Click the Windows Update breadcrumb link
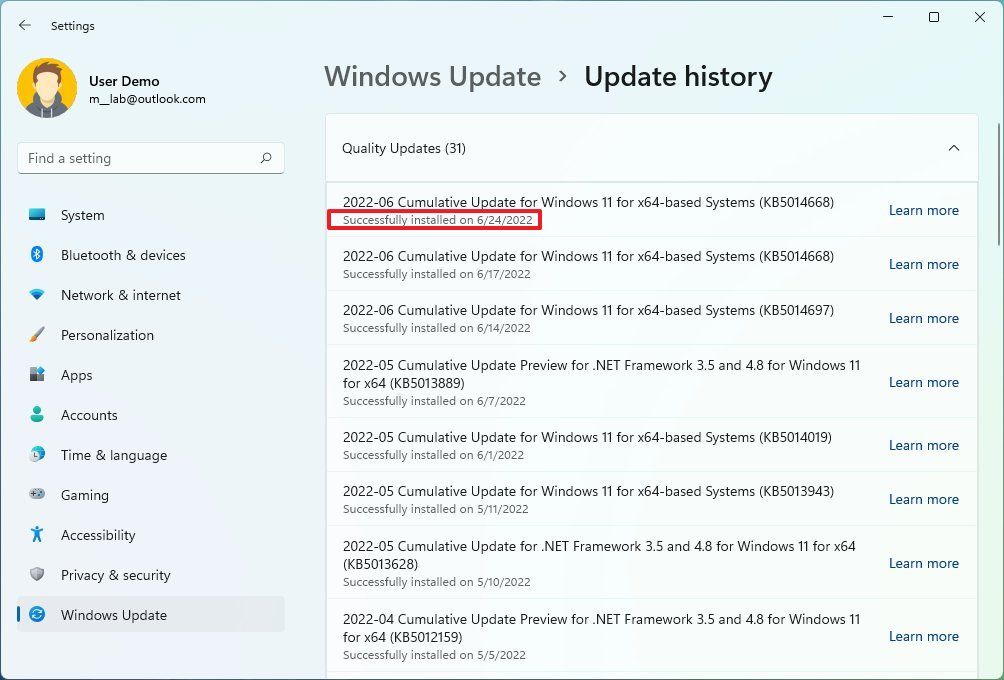This screenshot has height=680, width=1004. [432, 77]
